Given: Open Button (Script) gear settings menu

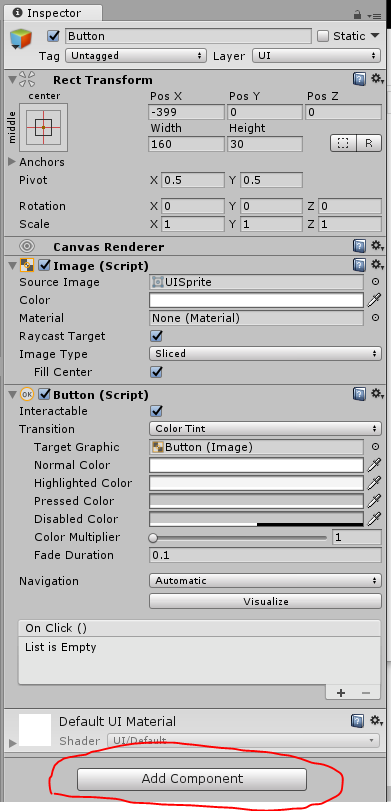Looking at the screenshot, I should [x=377, y=394].
